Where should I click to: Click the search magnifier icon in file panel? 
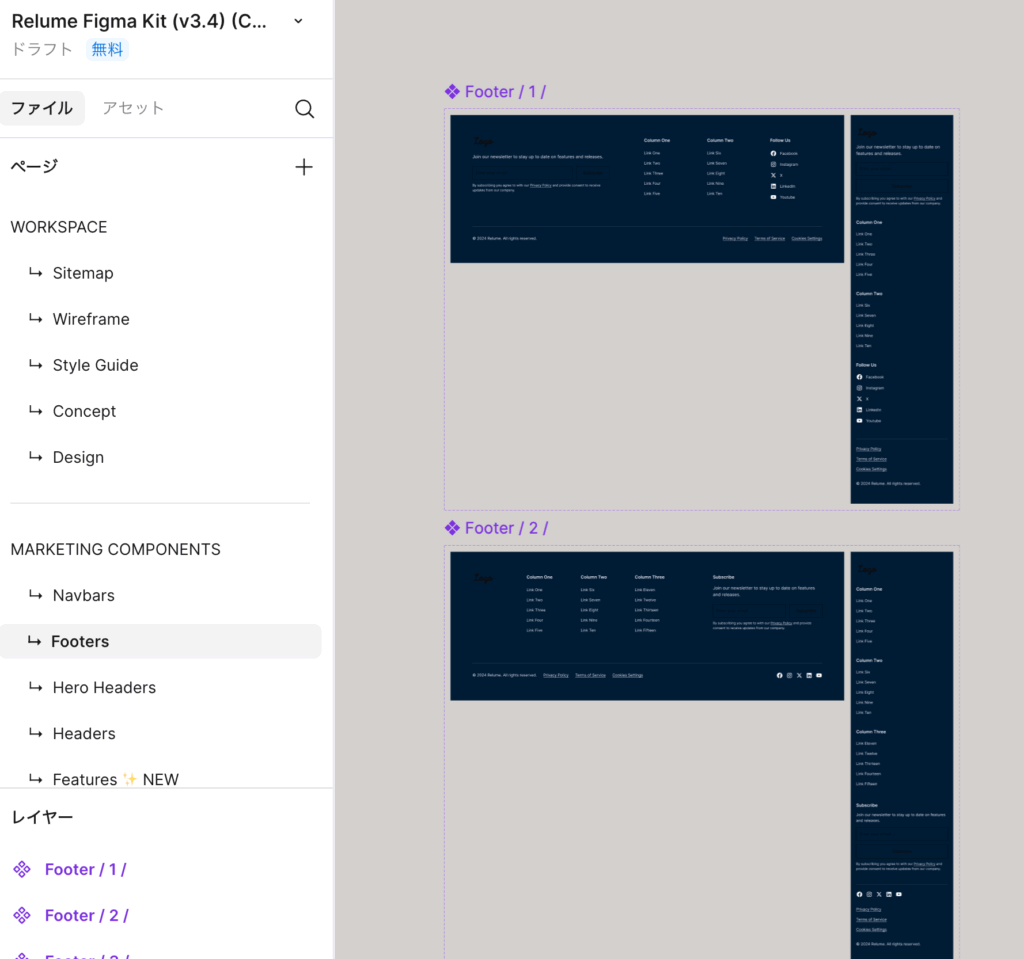304,109
